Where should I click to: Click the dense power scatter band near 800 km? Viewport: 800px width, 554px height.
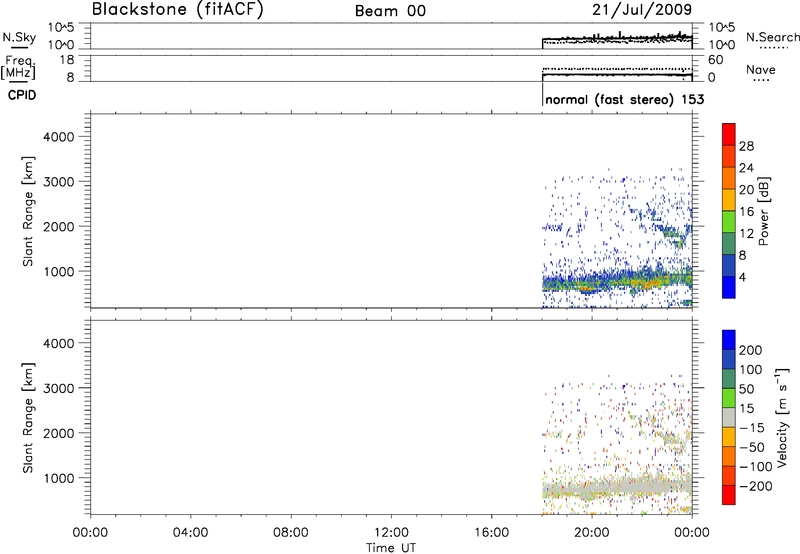tap(617, 282)
